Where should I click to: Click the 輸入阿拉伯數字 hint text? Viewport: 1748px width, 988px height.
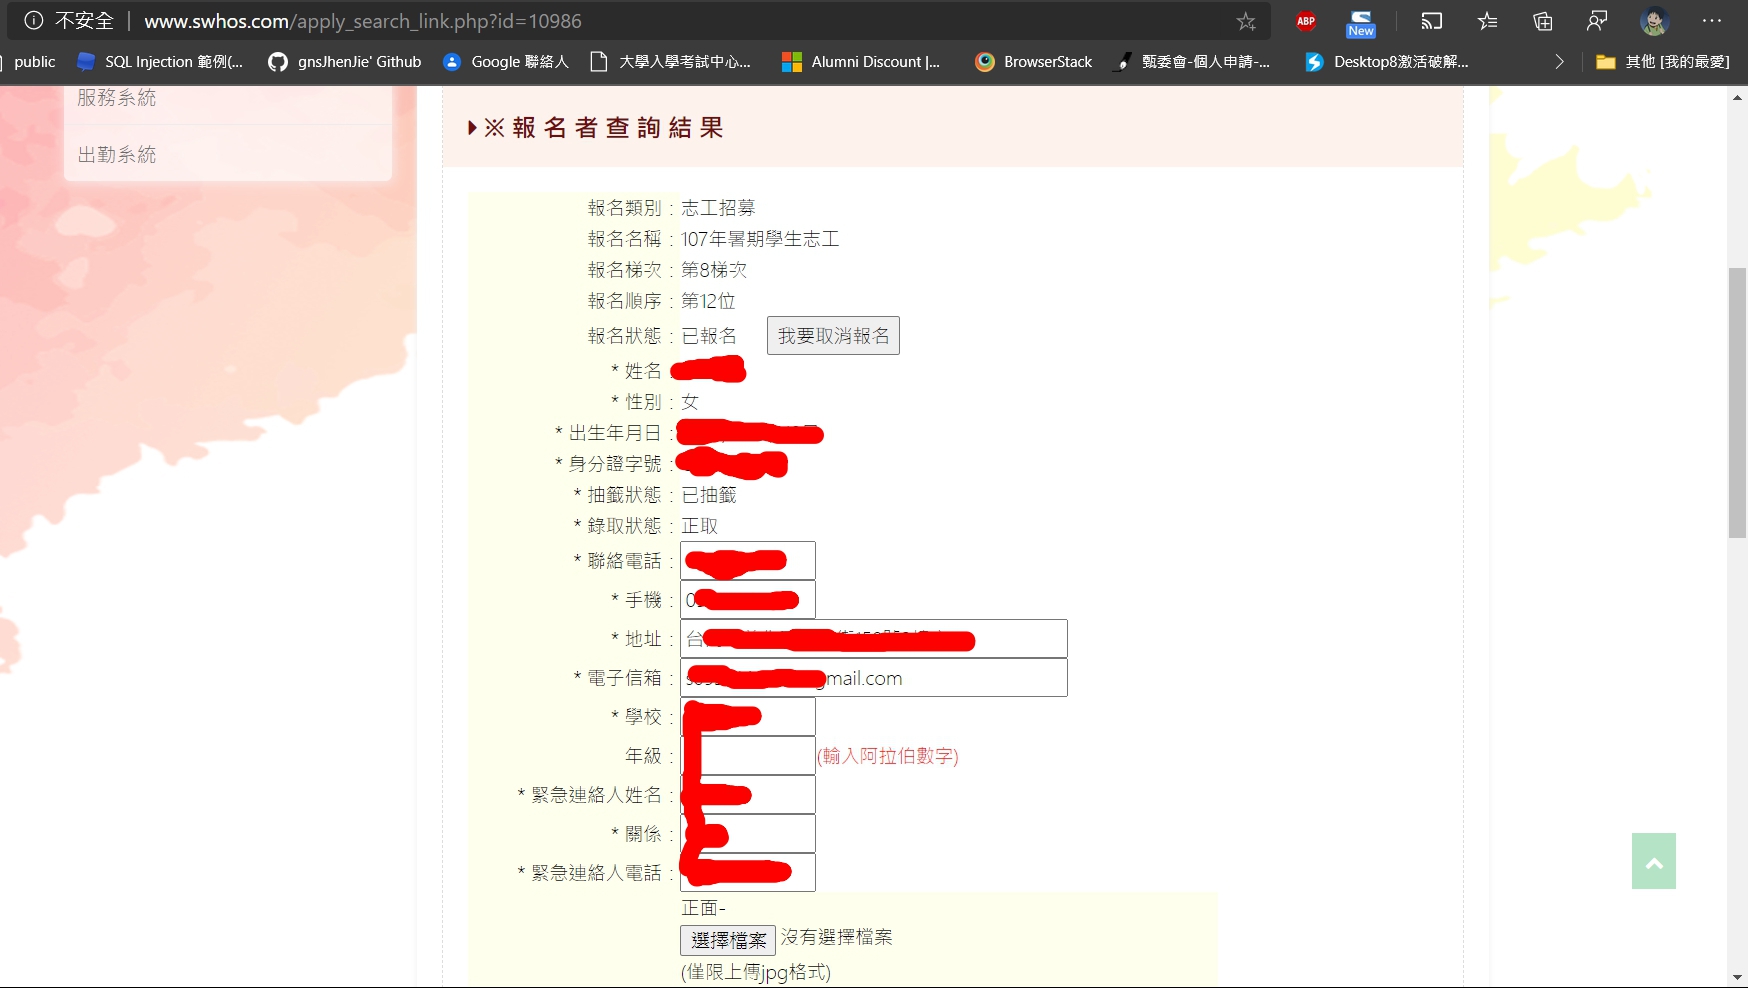pos(888,756)
